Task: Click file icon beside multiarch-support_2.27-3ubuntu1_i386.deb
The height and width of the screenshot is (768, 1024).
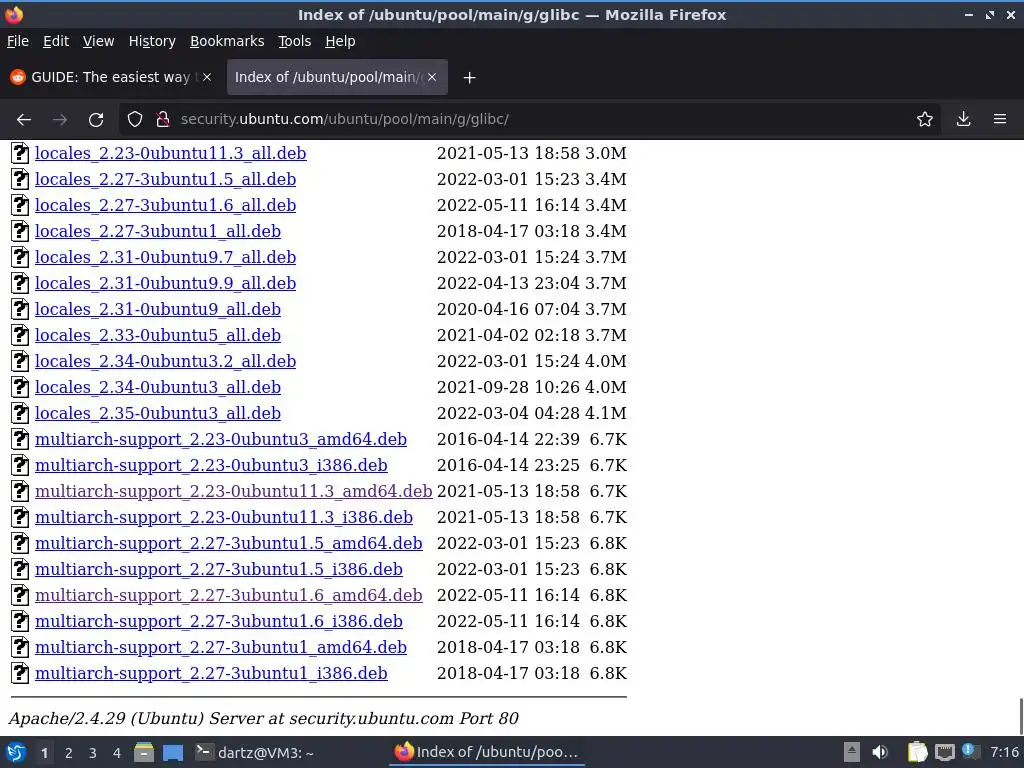Action: pyautogui.click(x=20, y=673)
